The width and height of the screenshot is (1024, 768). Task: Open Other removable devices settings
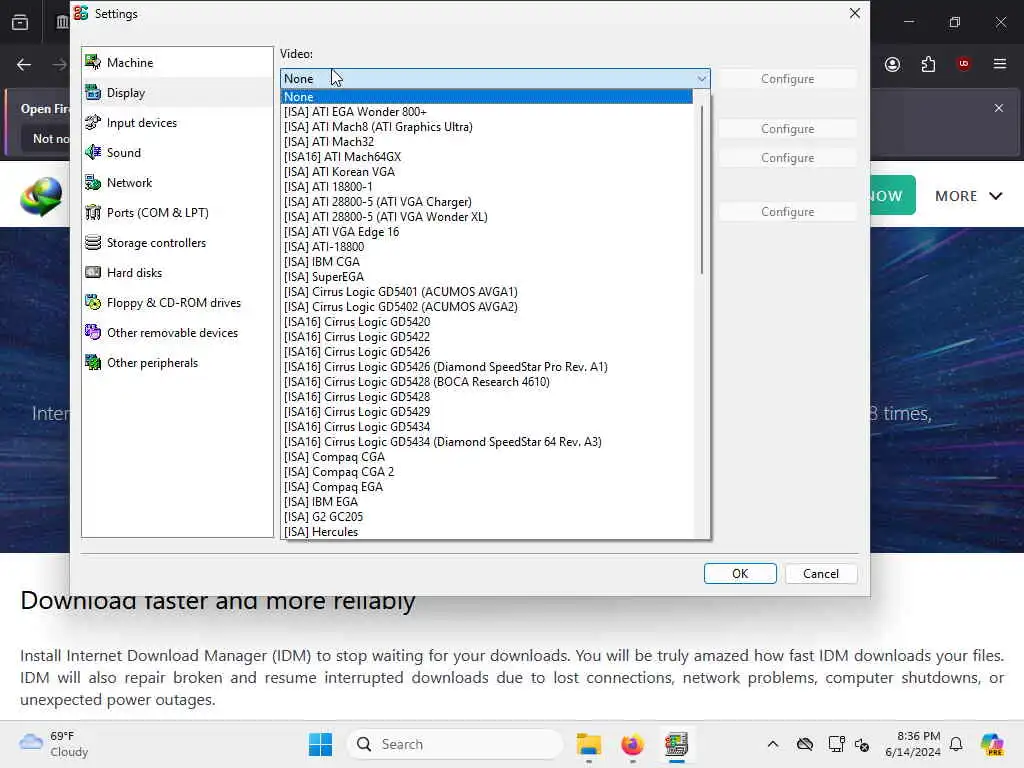[177, 333]
